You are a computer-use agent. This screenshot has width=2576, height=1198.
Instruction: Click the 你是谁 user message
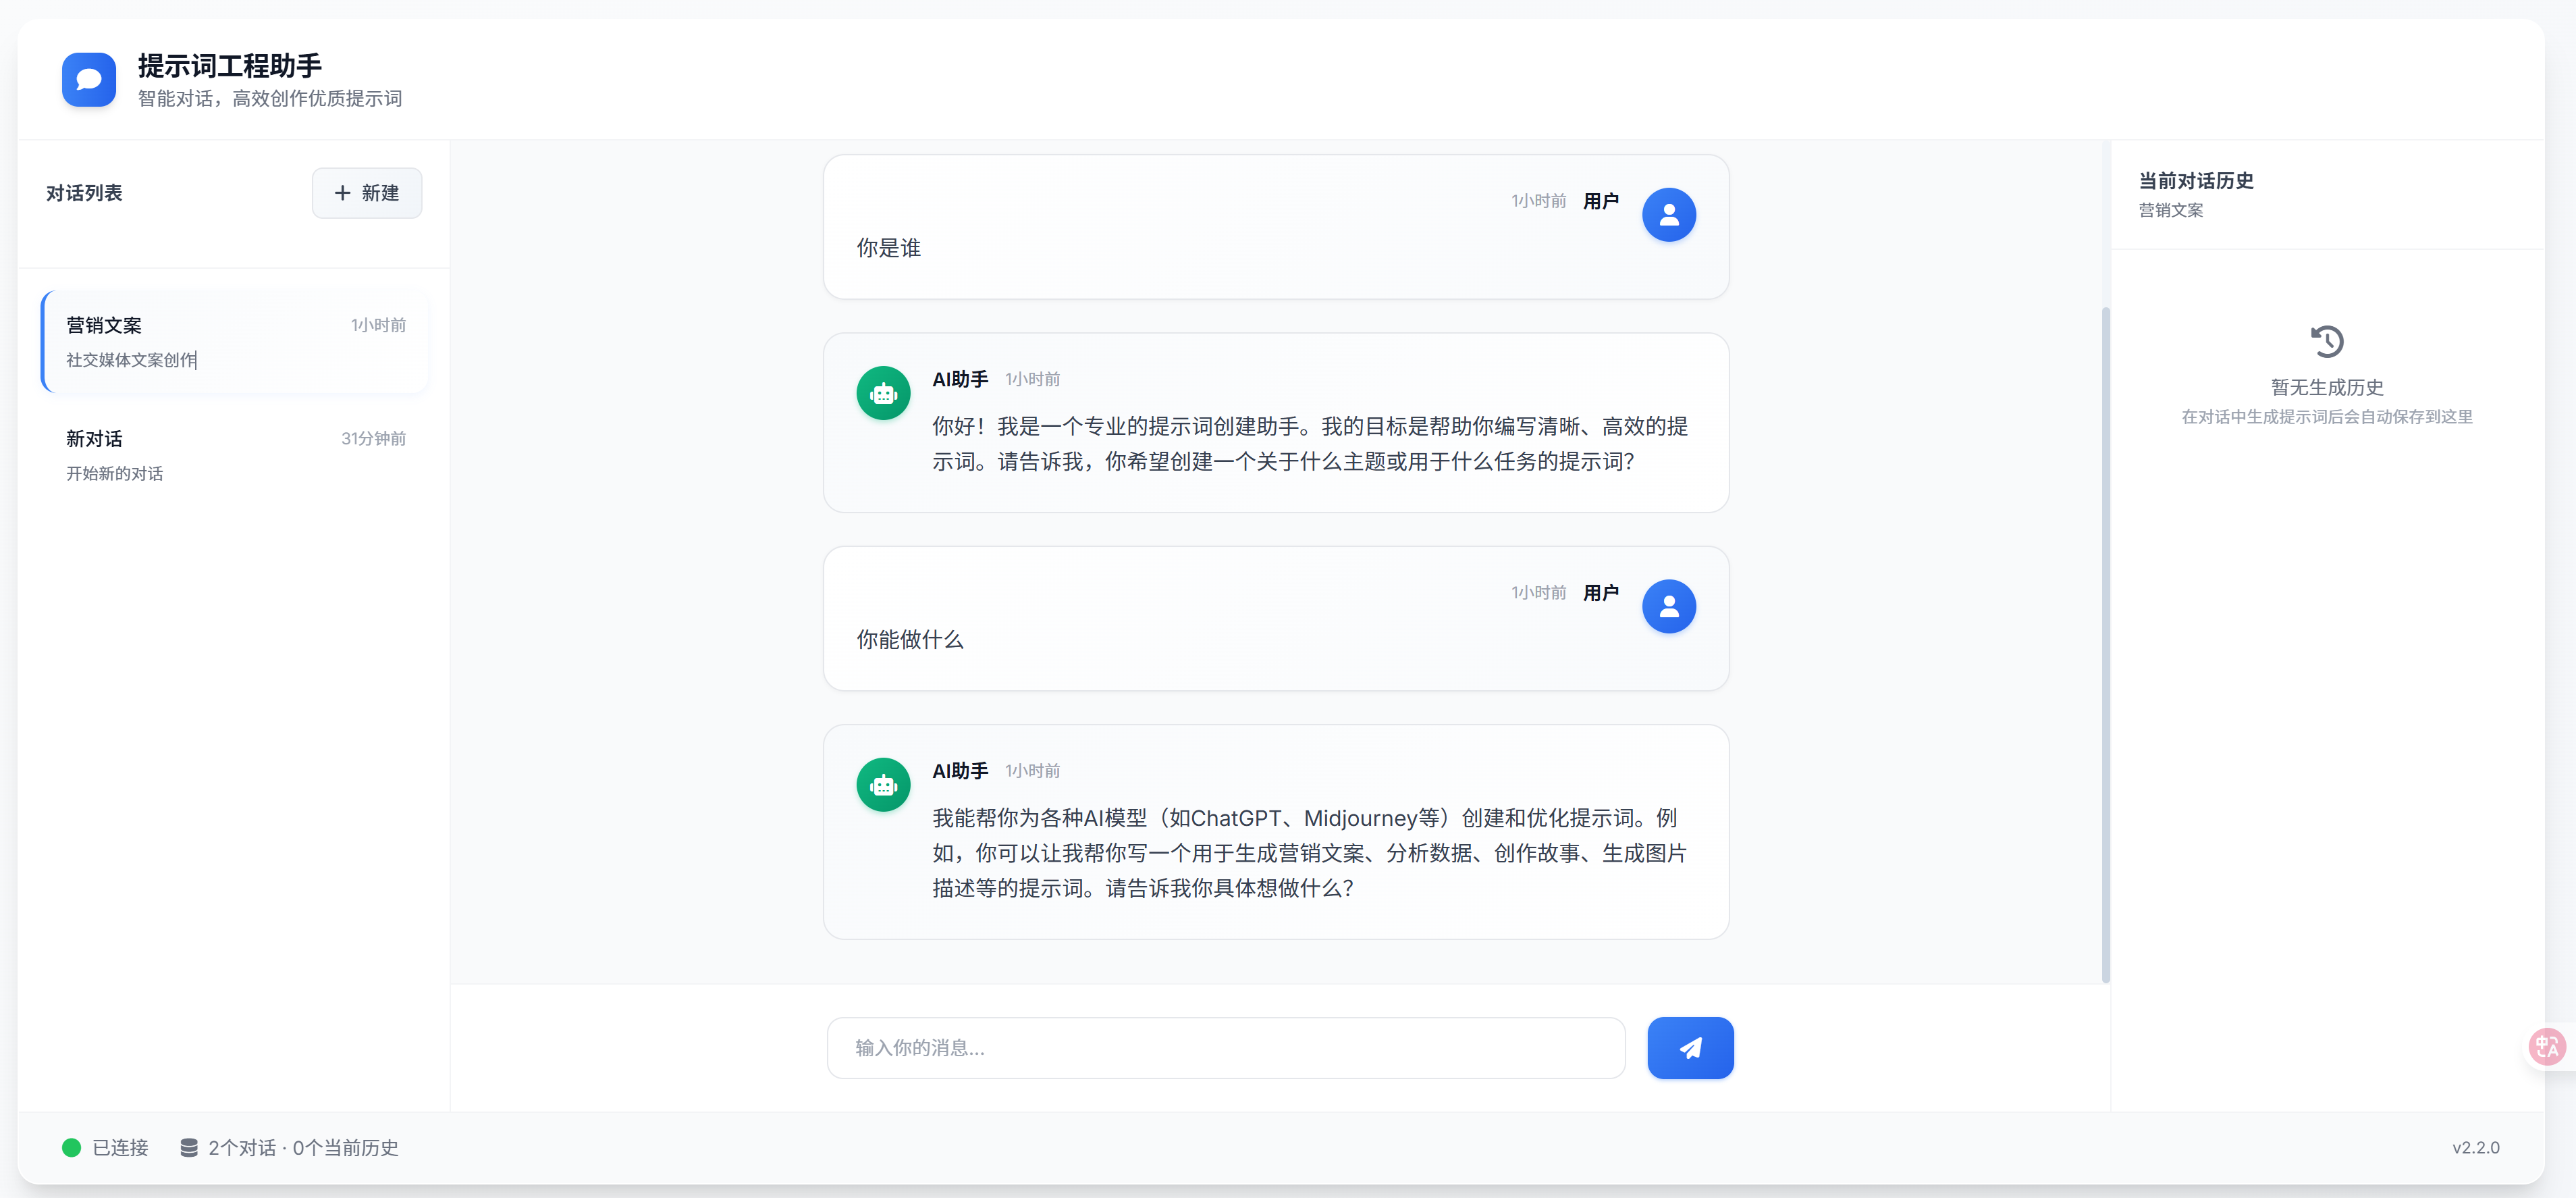pos(888,248)
